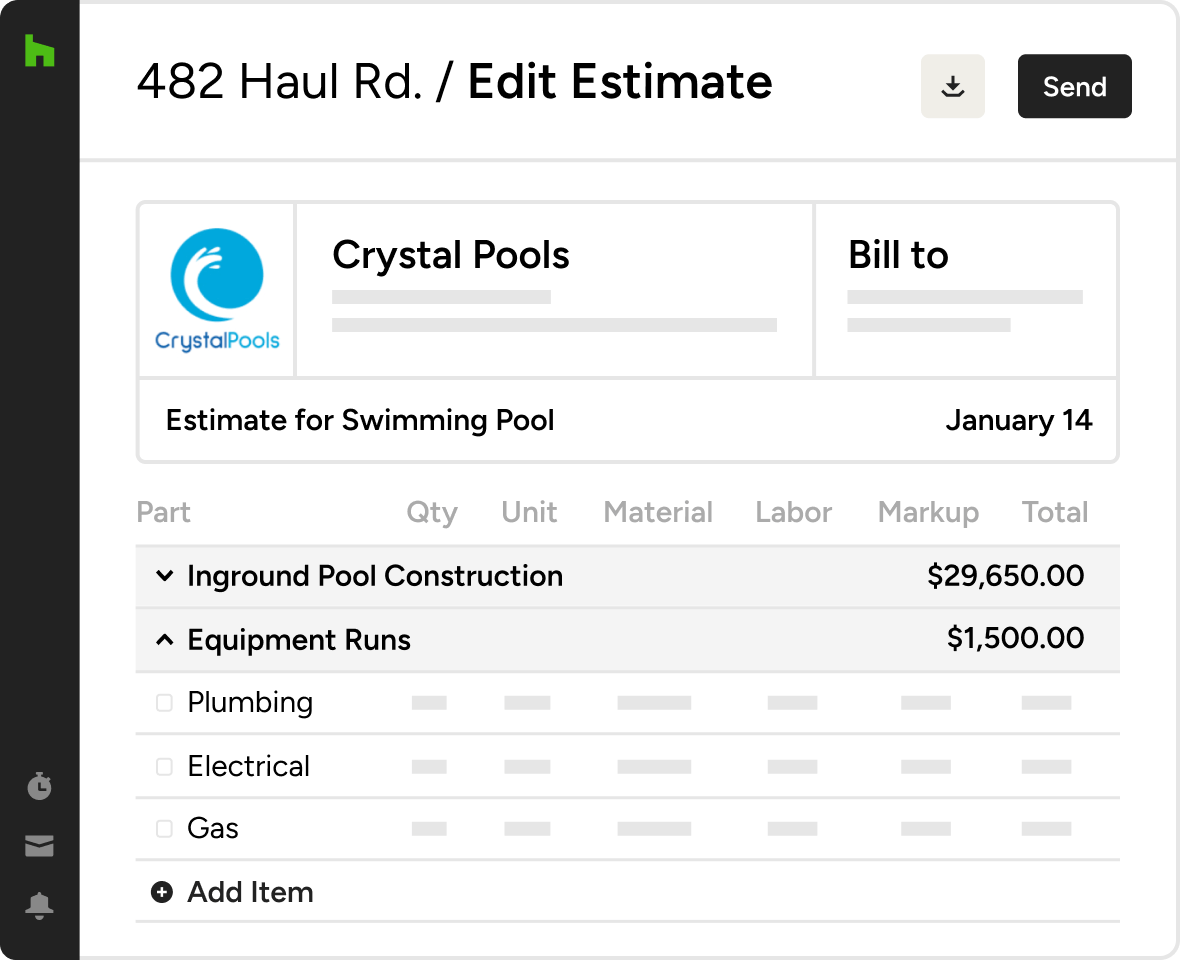
Task: Click the January 14 date
Action: coord(1018,420)
